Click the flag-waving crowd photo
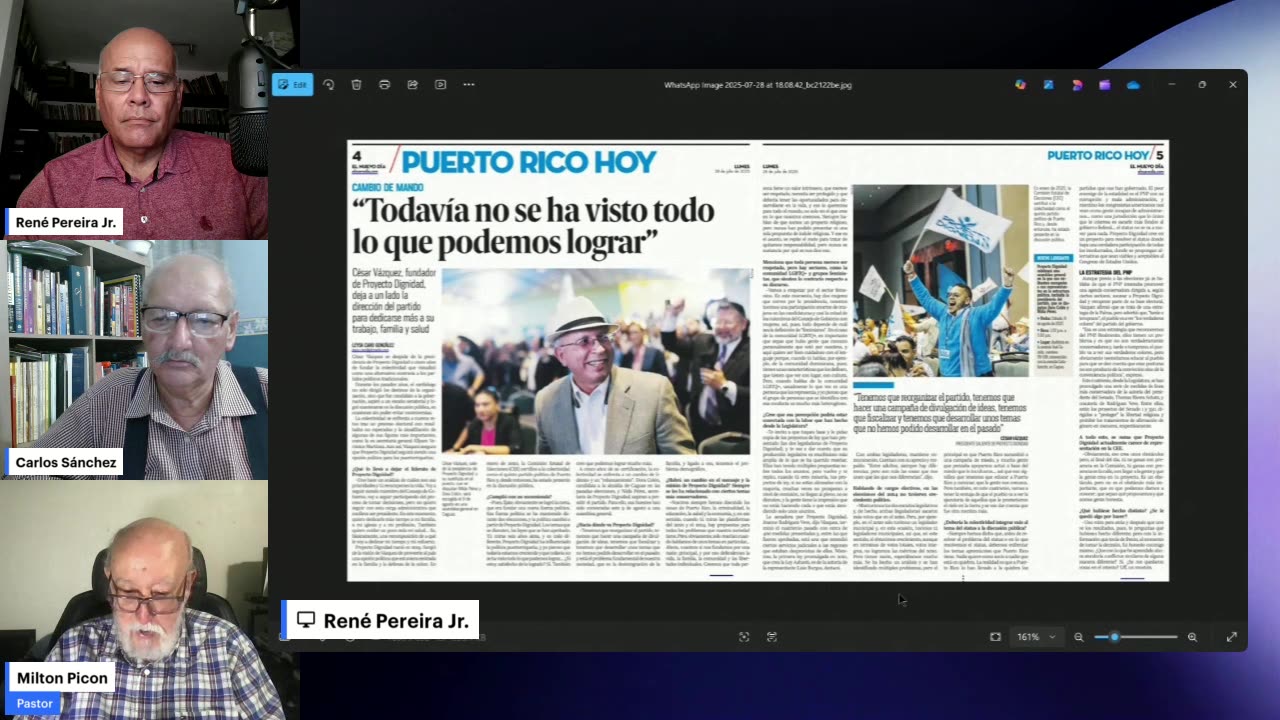 point(940,280)
